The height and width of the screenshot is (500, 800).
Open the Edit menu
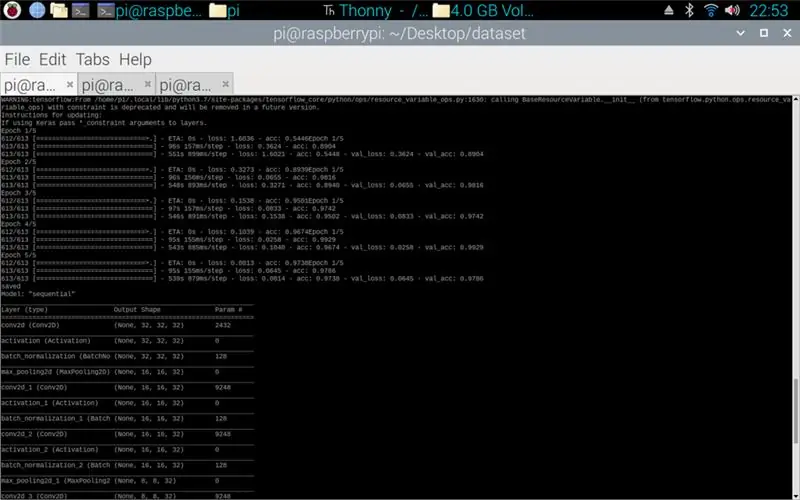(53, 59)
